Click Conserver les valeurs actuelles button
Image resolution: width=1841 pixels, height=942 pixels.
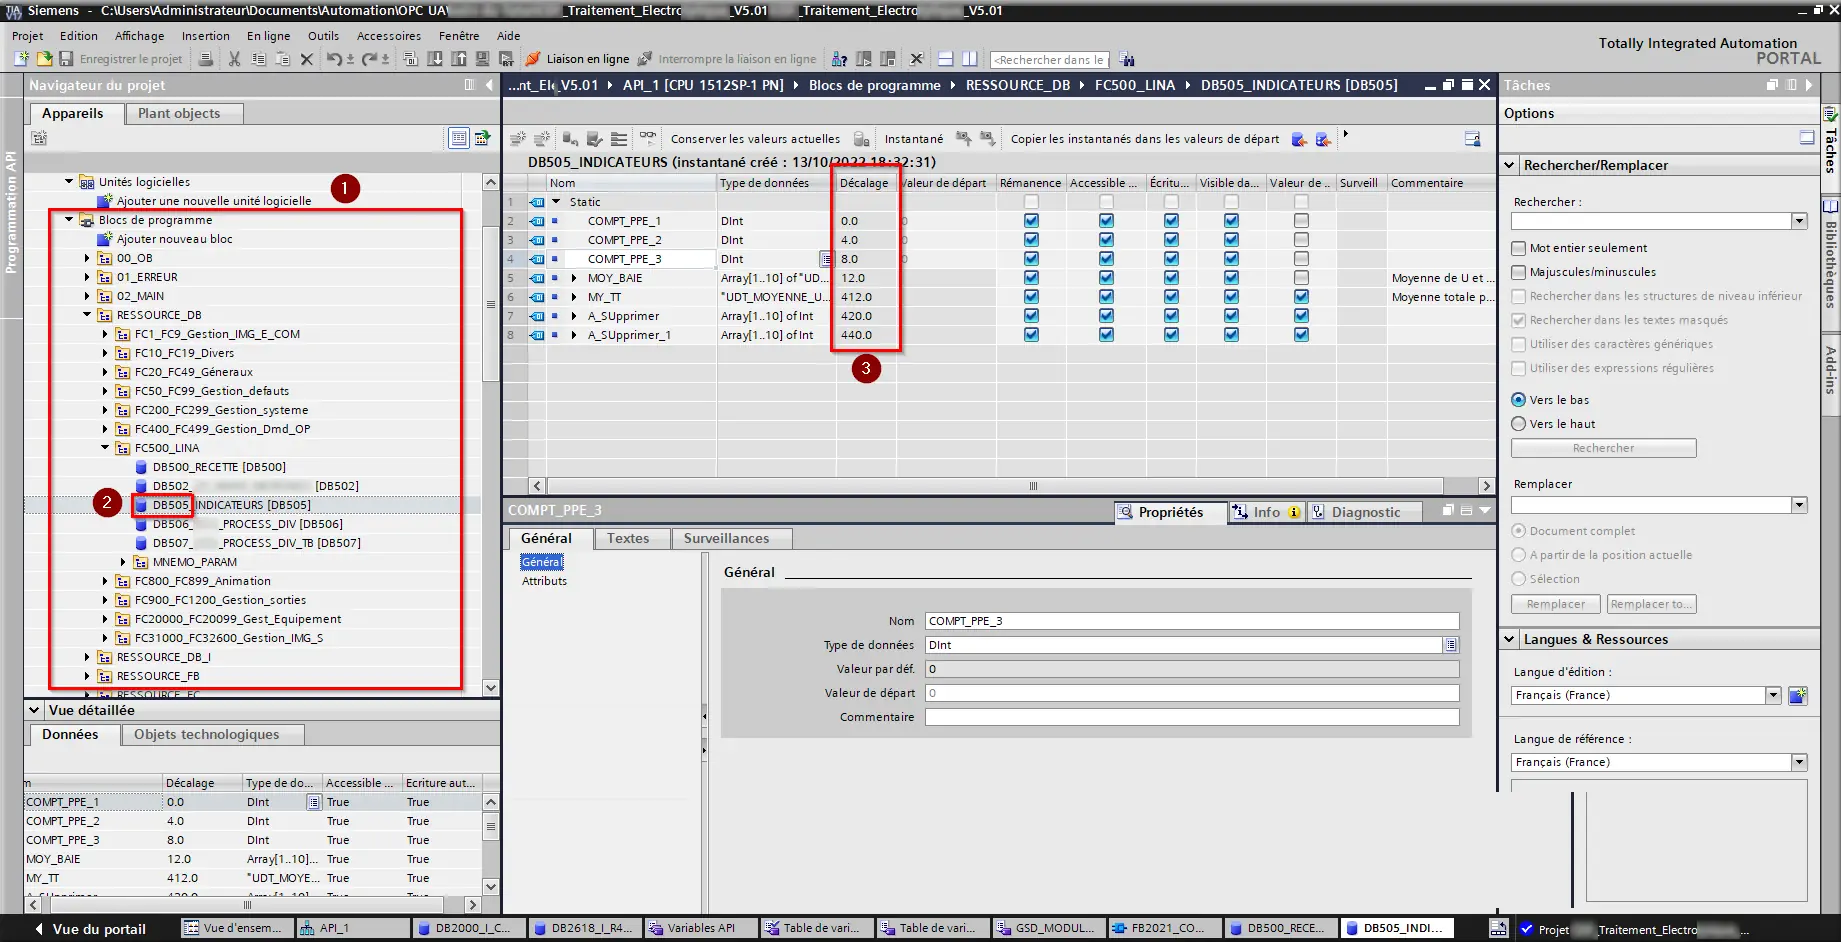tap(755, 139)
